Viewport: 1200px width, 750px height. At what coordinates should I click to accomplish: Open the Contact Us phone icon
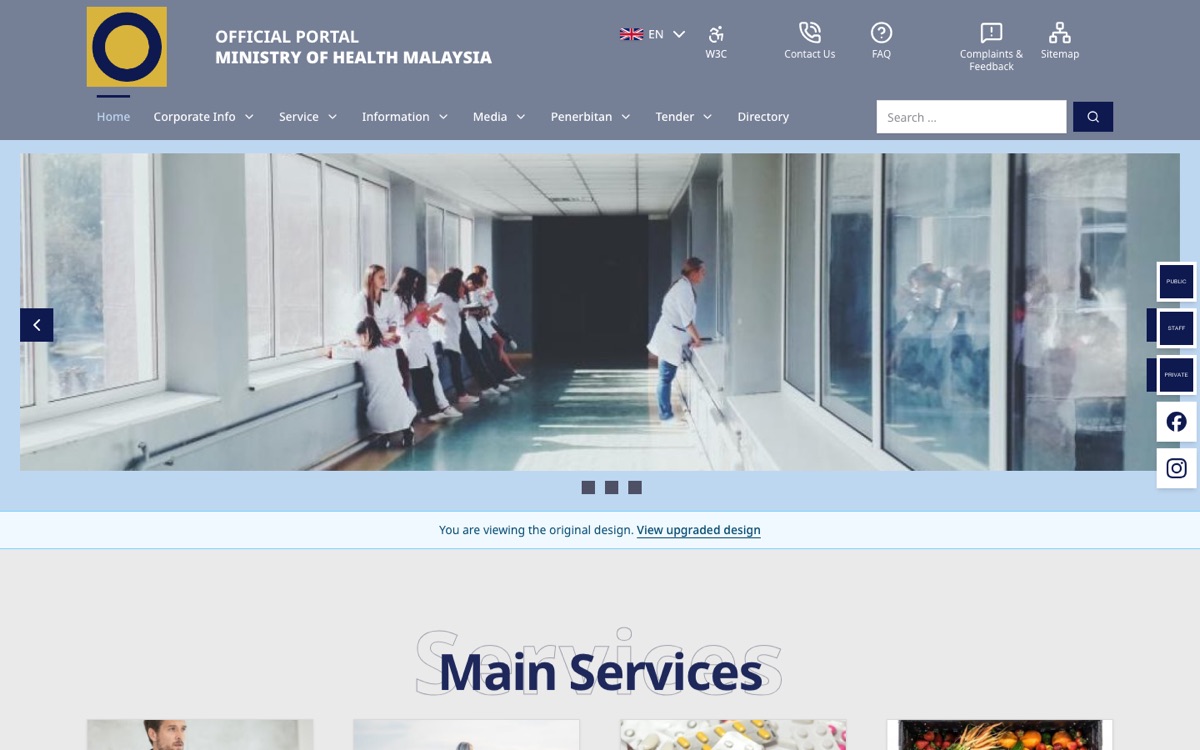[x=810, y=33]
